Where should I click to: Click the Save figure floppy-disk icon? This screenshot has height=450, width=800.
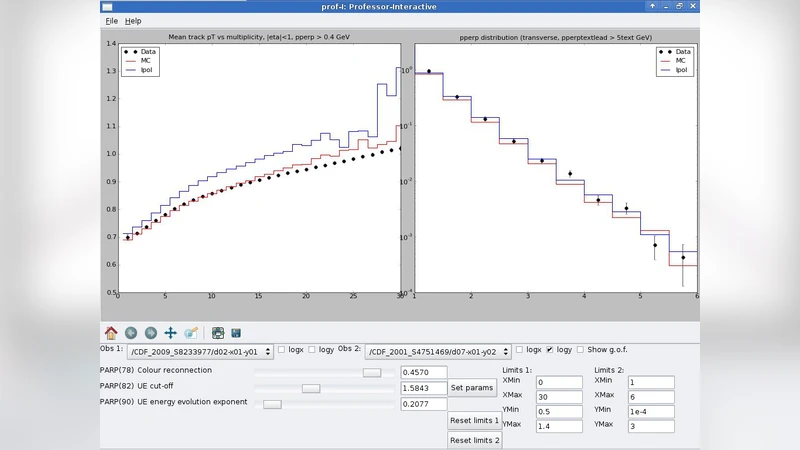(236, 333)
